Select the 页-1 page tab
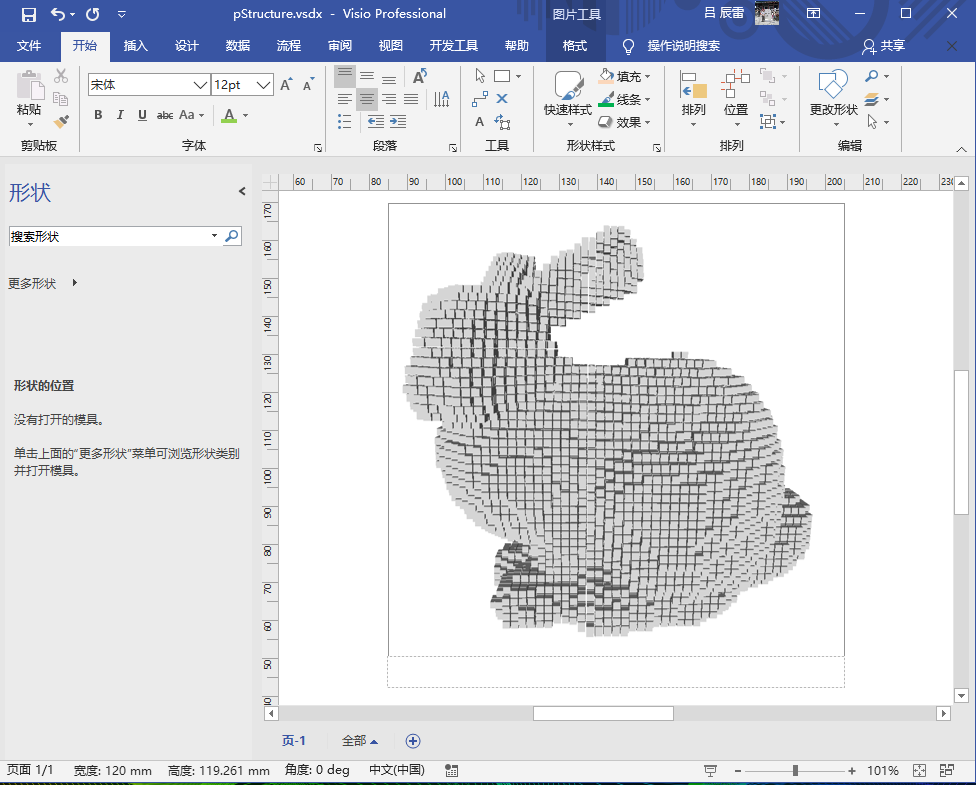976x785 pixels. tap(294, 741)
